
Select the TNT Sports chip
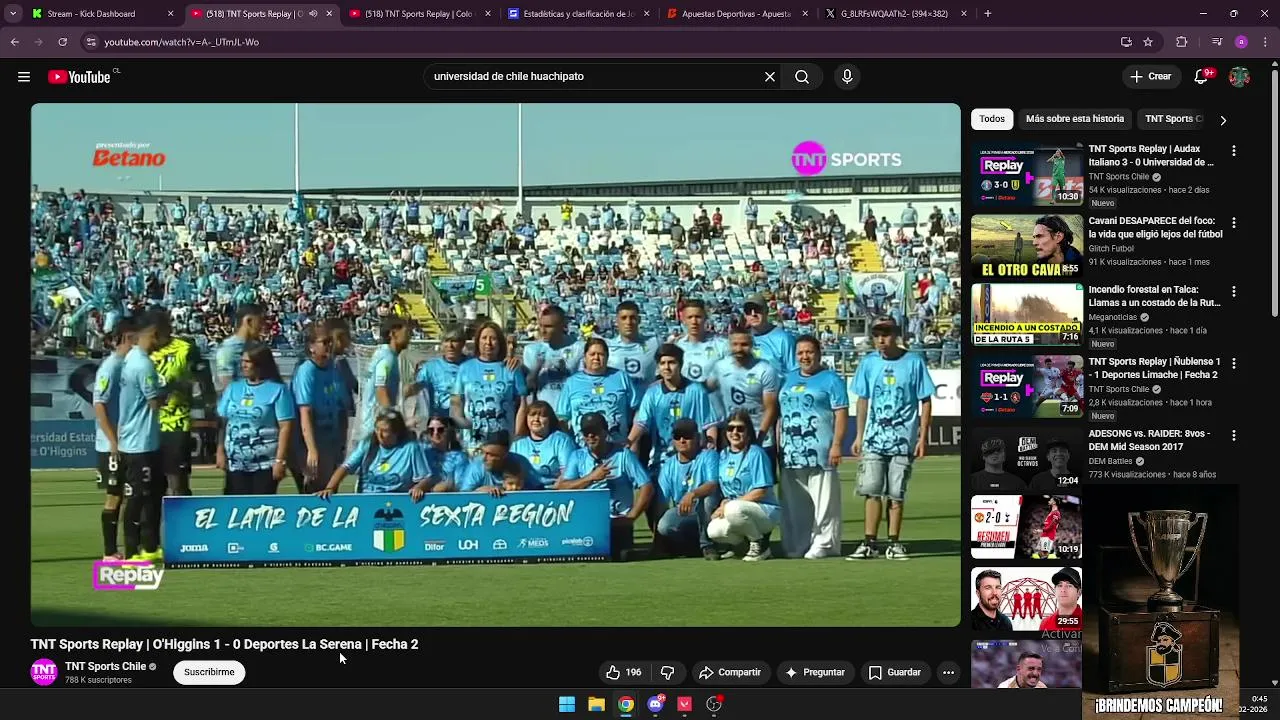1171,119
